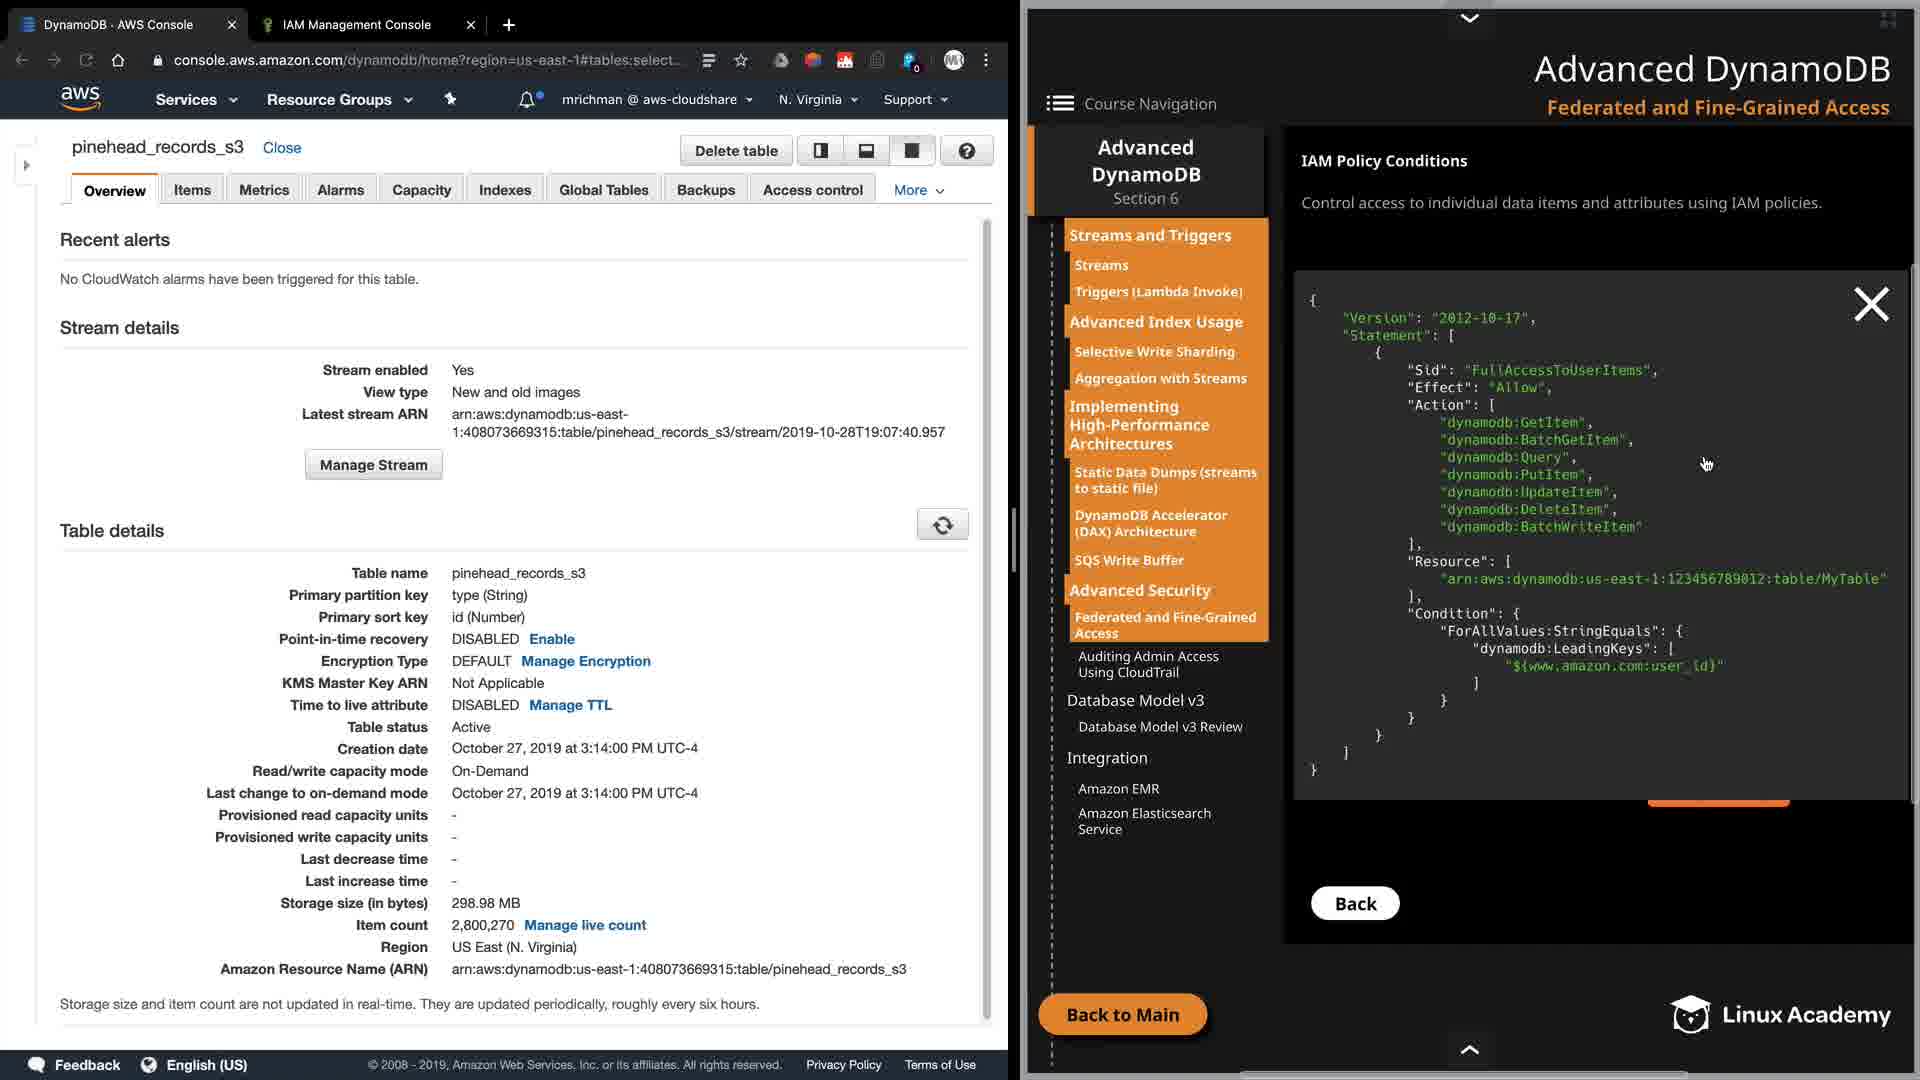The image size is (1920, 1080).
Task: Bookmark page with the star icon
Action: point(741,60)
